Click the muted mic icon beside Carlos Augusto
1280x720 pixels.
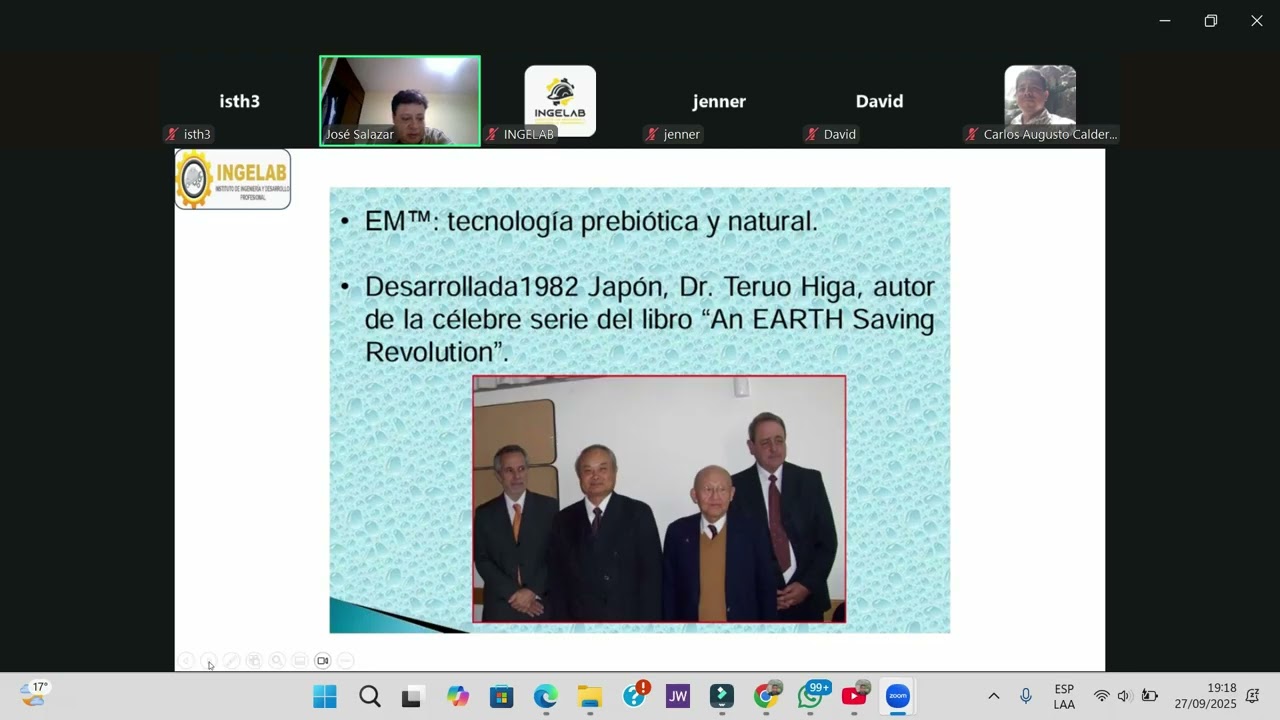coord(972,134)
